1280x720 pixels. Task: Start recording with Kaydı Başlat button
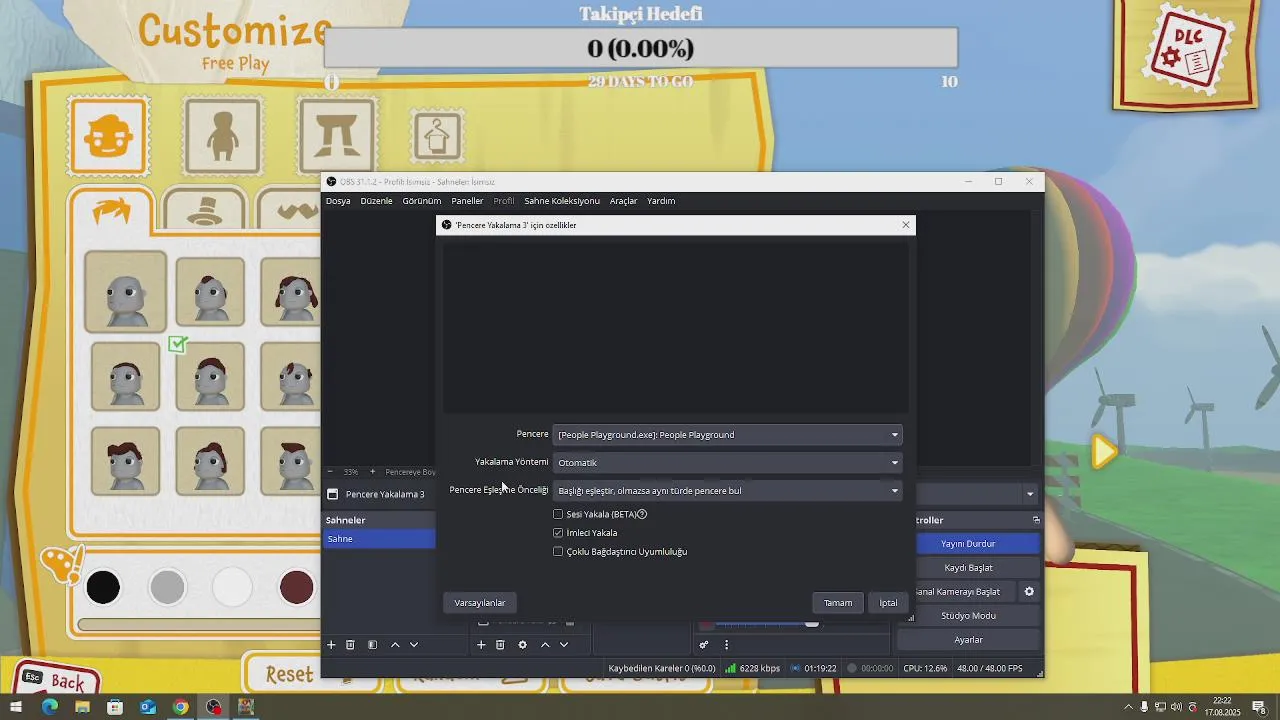tap(968, 568)
